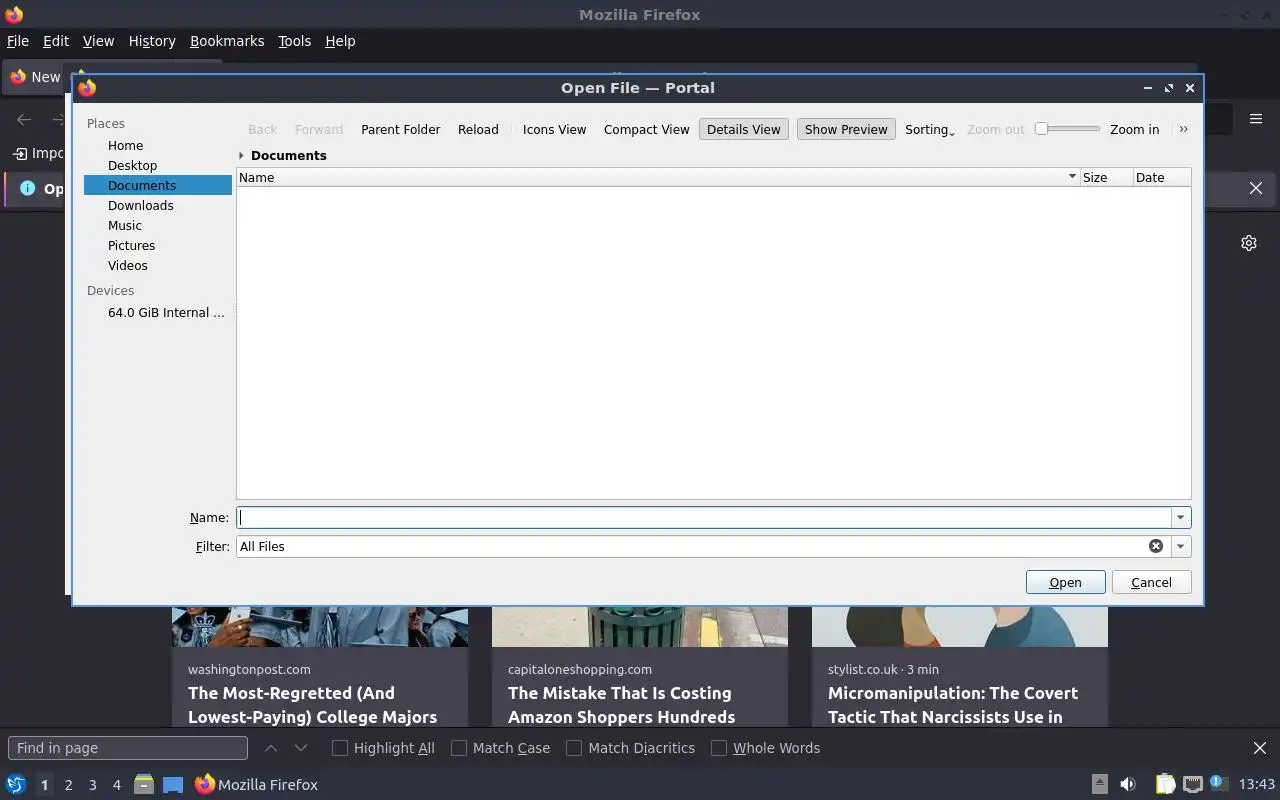Click the removable media eject tray icon
Screen dimensions: 1280x800
(x=1099, y=784)
